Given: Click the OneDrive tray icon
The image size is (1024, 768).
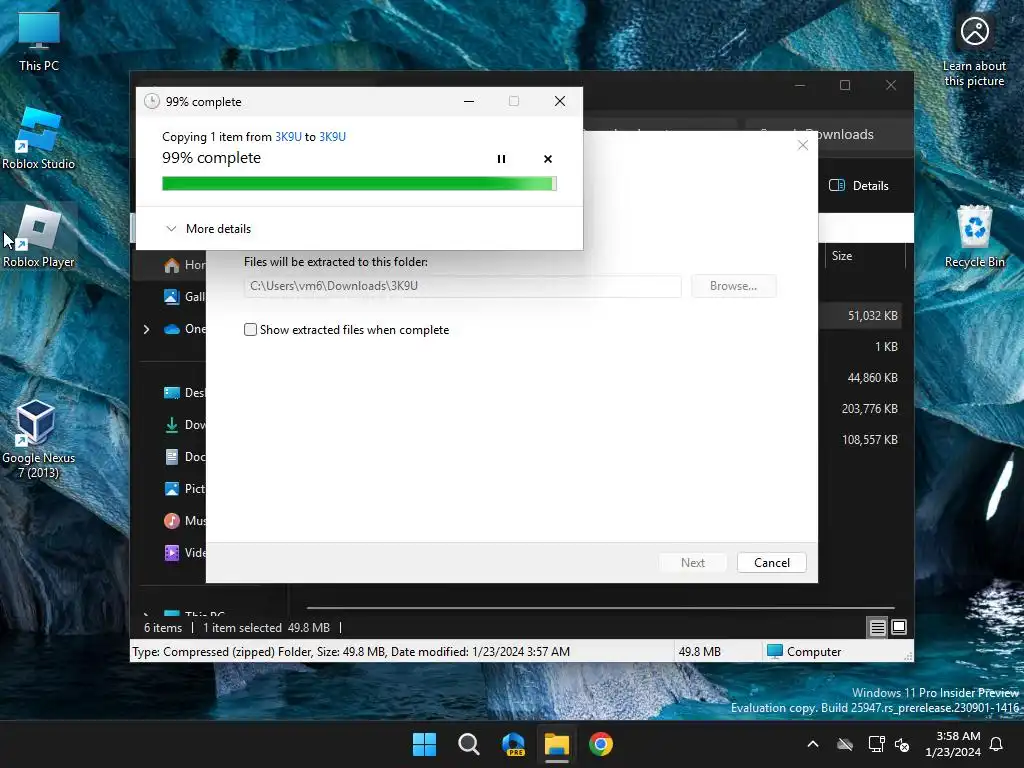Looking at the screenshot, I should (x=845, y=744).
